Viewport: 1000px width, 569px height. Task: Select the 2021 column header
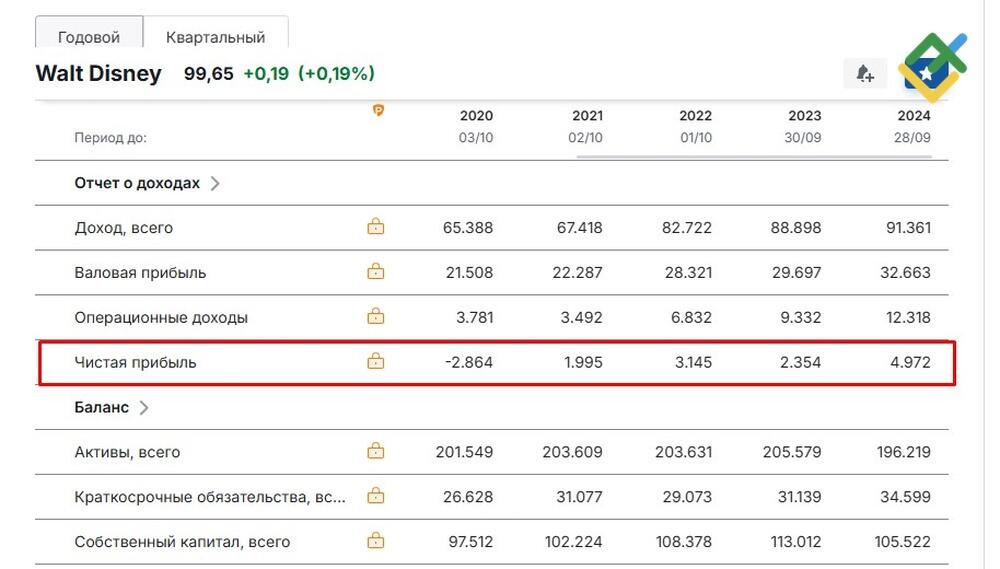point(587,115)
